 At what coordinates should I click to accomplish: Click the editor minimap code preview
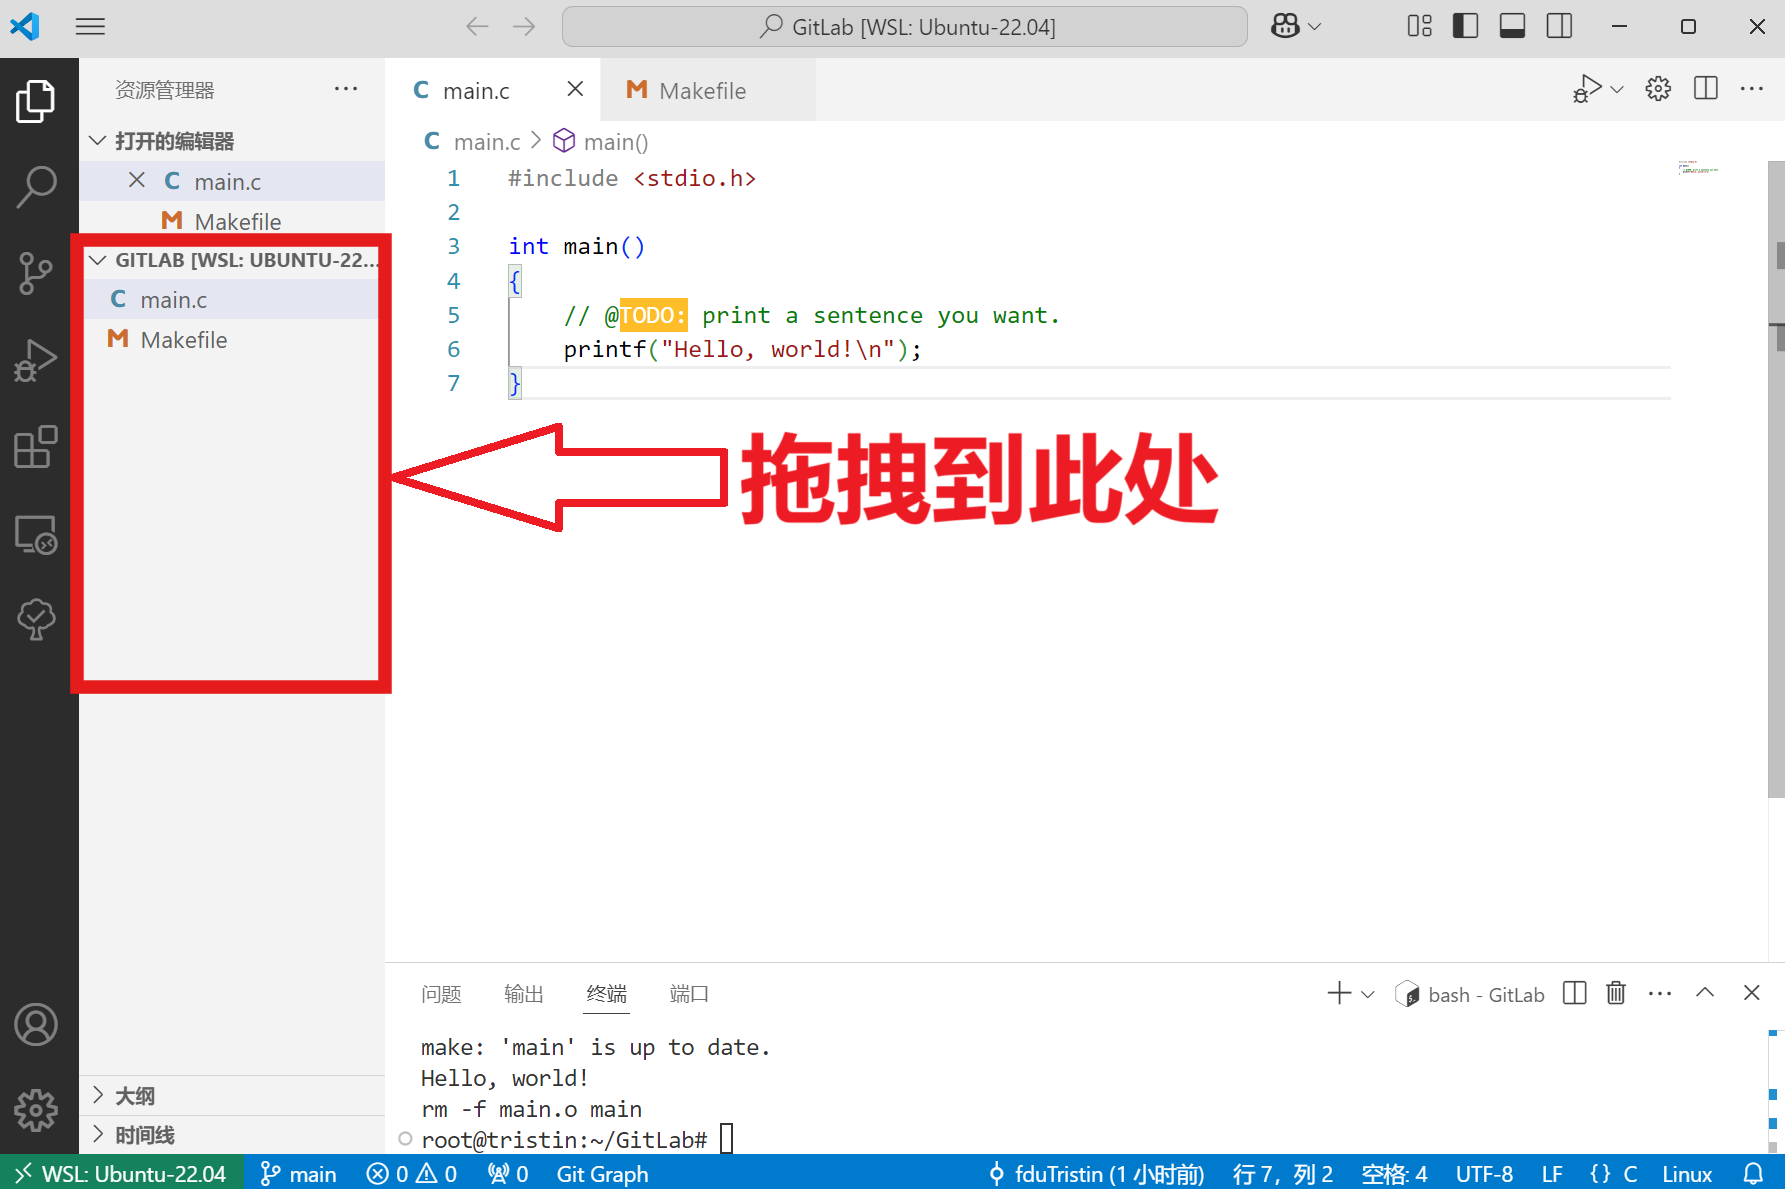tap(1698, 168)
